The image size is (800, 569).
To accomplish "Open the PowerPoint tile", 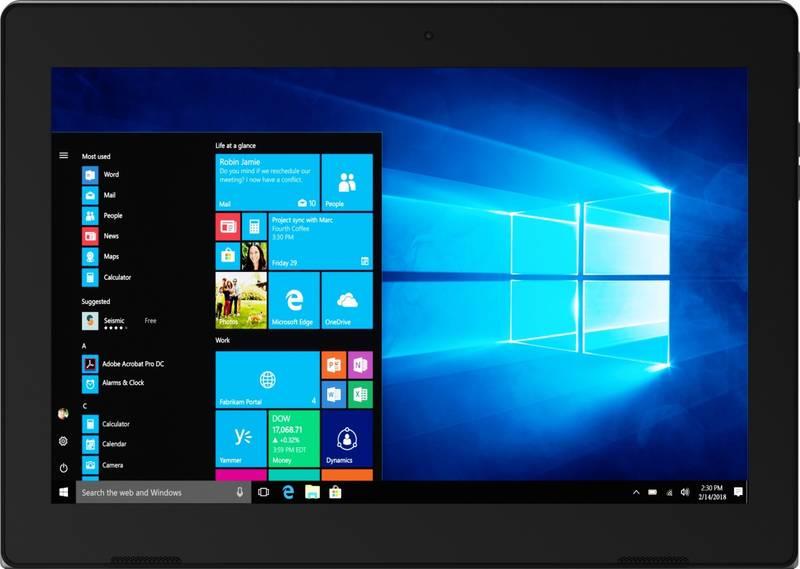I will 334,365.
